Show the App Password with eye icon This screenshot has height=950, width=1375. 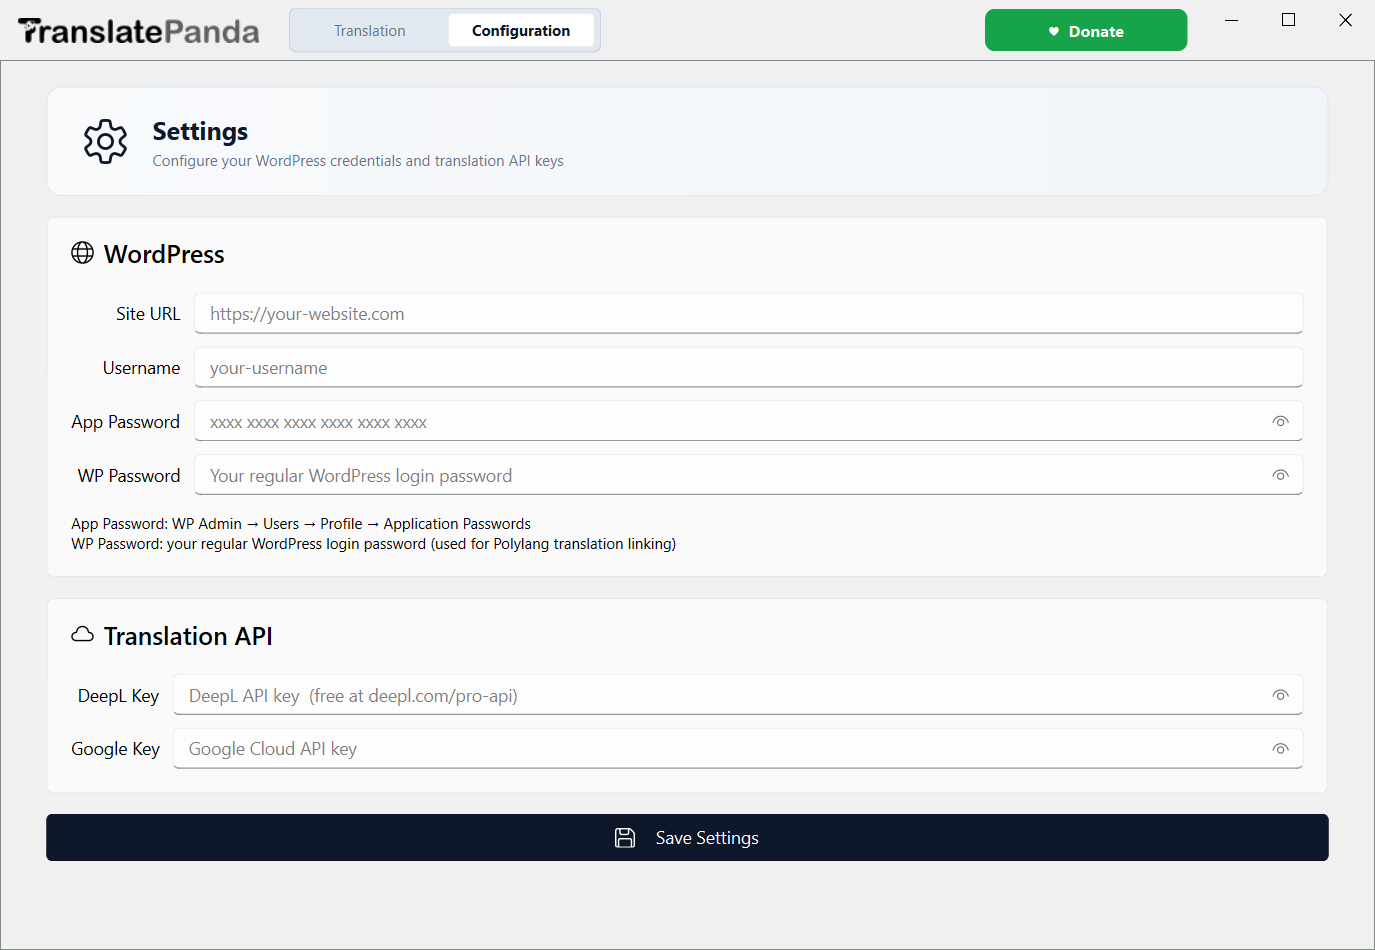tap(1280, 422)
